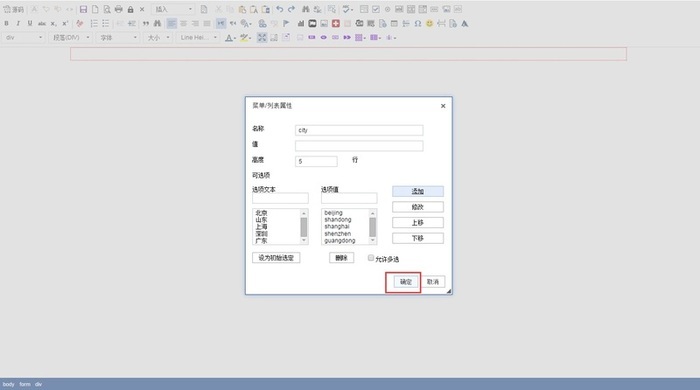700x390 pixels.
Task: Open the div styles dropdown
Action: pos(23,38)
